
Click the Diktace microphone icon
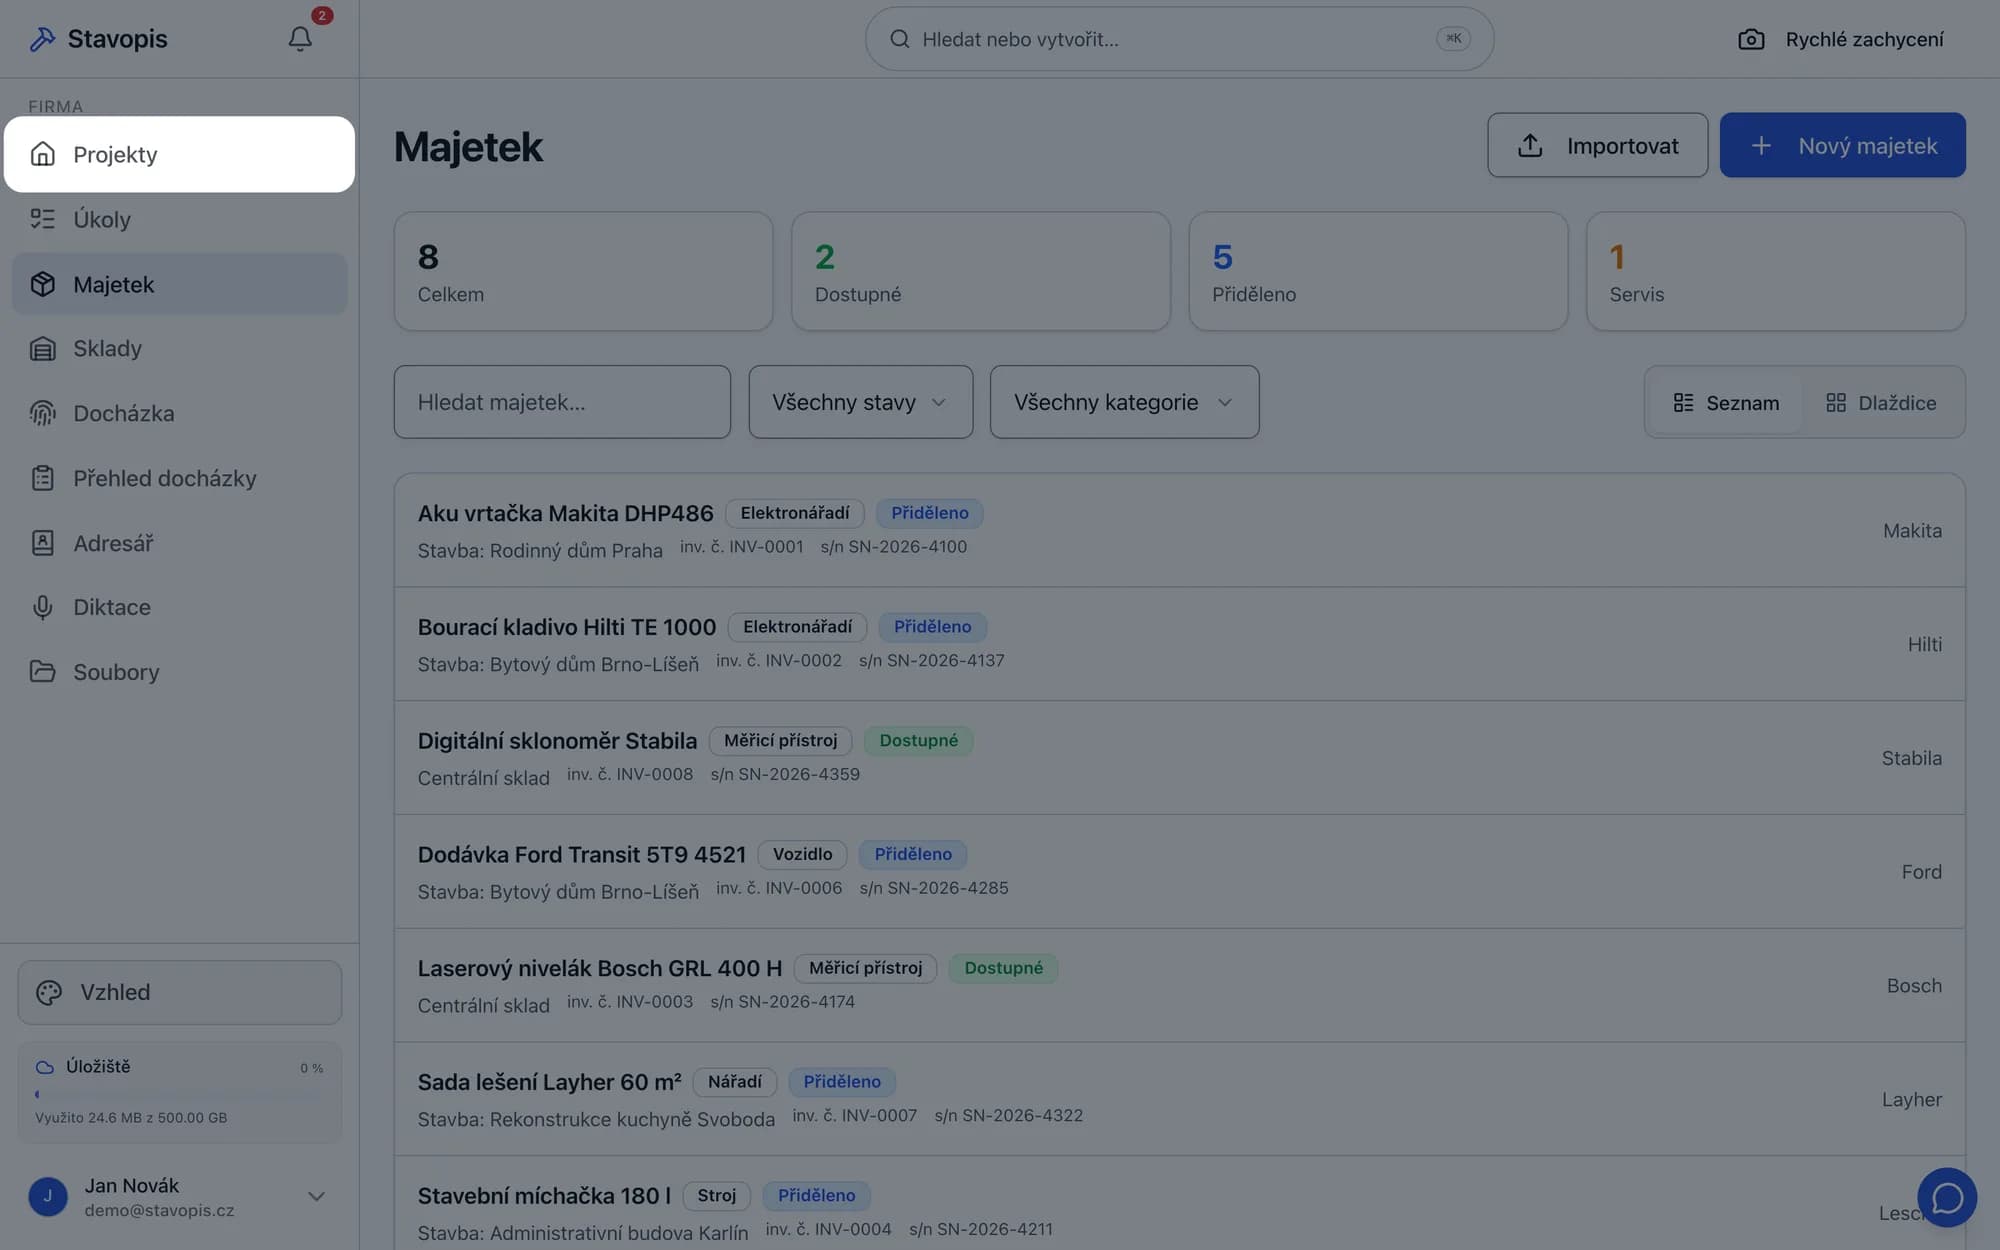click(42, 607)
